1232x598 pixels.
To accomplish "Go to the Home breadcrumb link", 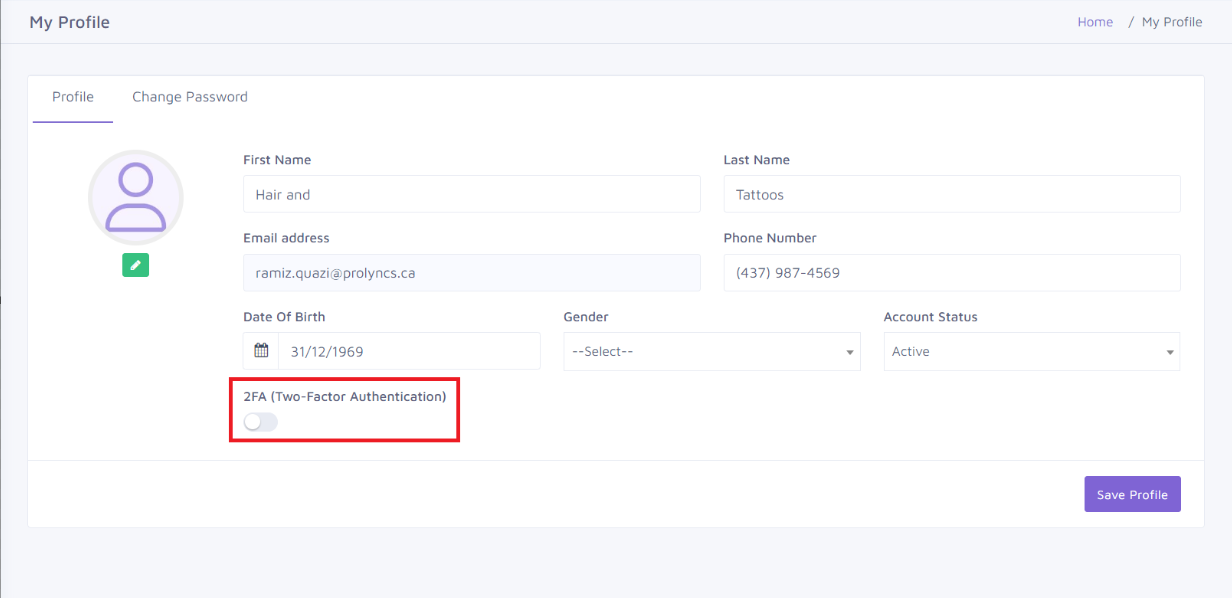I will click(x=1095, y=22).
